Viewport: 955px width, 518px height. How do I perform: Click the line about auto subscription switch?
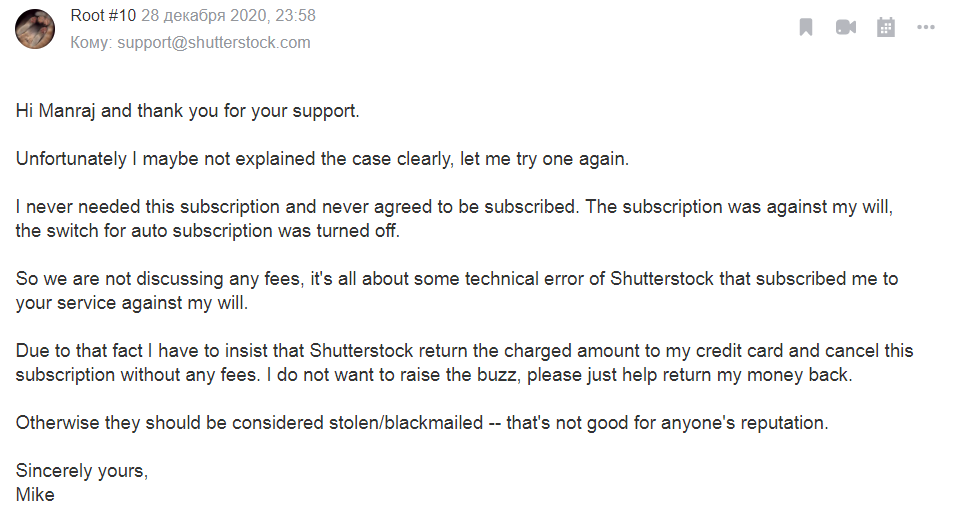pyautogui.click(x=208, y=231)
